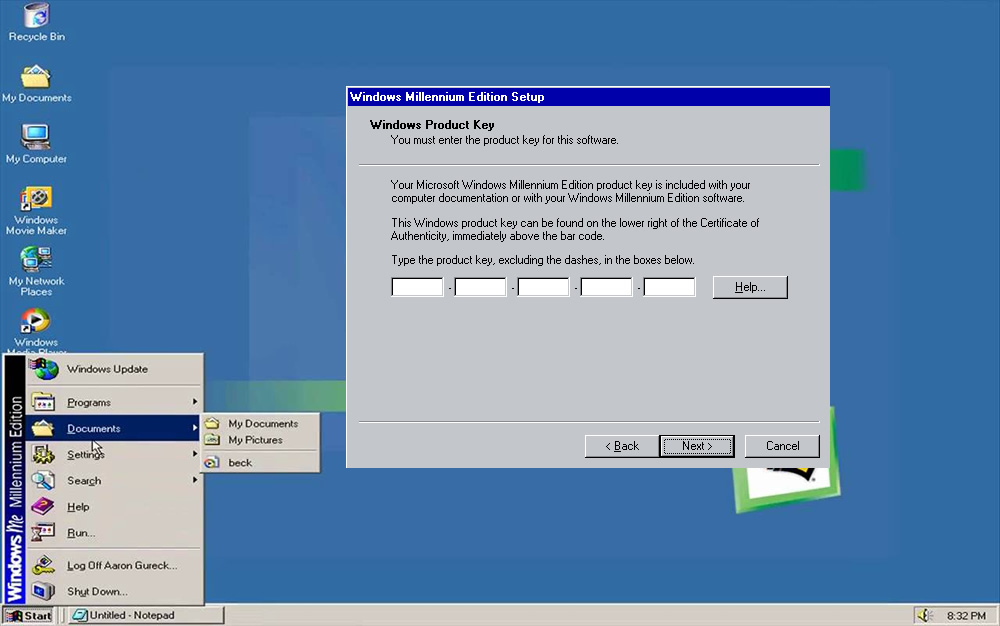This screenshot has width=1000, height=626.
Task: Expand the Settings submenu arrow
Action: coord(195,455)
